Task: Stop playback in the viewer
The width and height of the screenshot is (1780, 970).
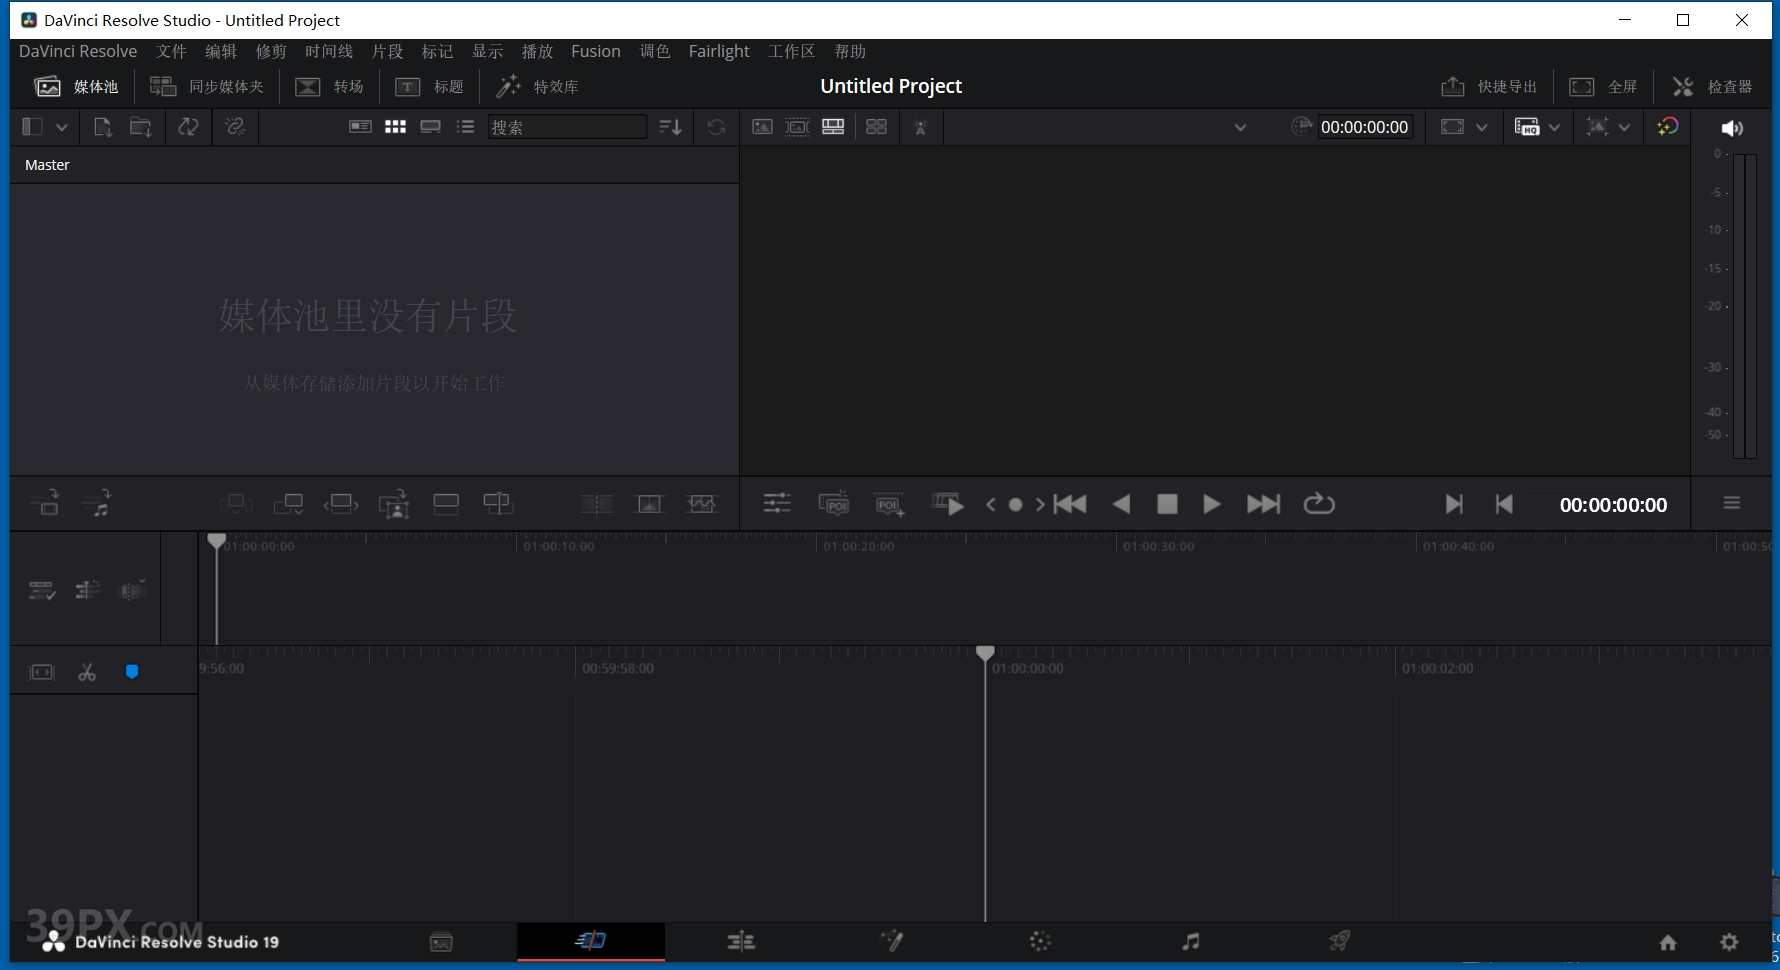Action: pyautogui.click(x=1167, y=504)
